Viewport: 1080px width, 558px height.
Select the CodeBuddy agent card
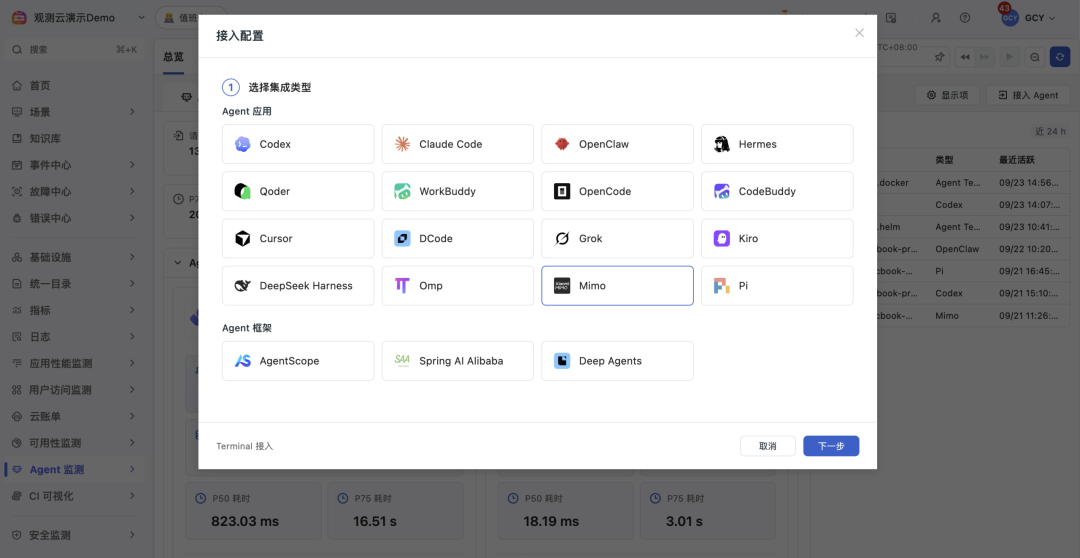(x=777, y=191)
